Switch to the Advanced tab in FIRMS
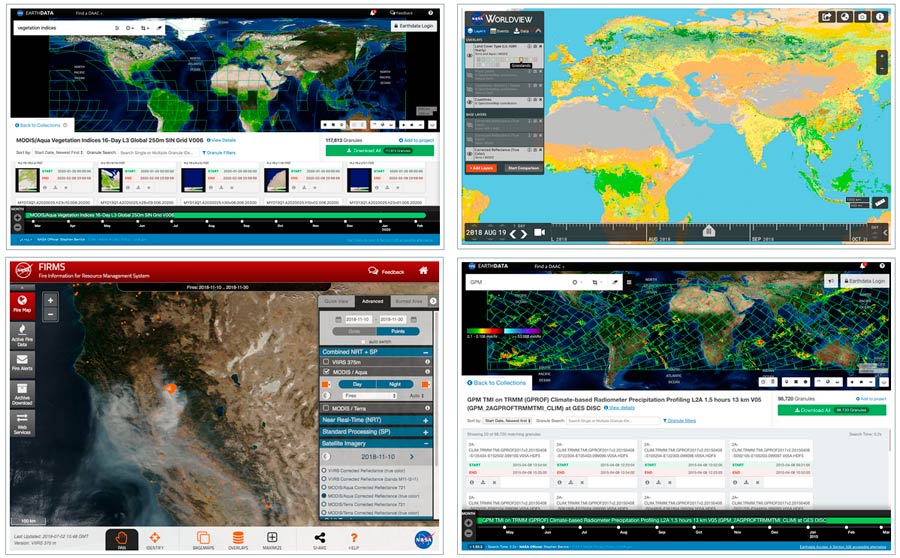Screen dimensions: 900x558 click(x=373, y=301)
